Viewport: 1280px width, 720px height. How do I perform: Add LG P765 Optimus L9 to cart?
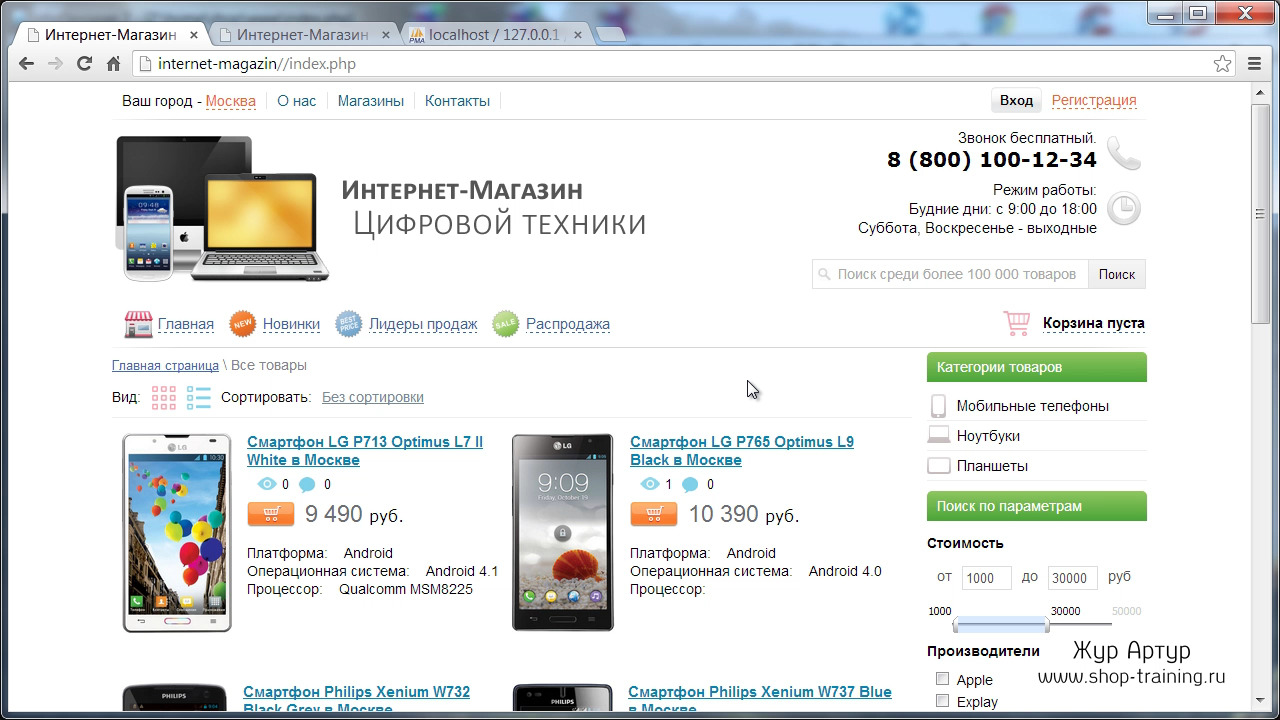pos(653,514)
